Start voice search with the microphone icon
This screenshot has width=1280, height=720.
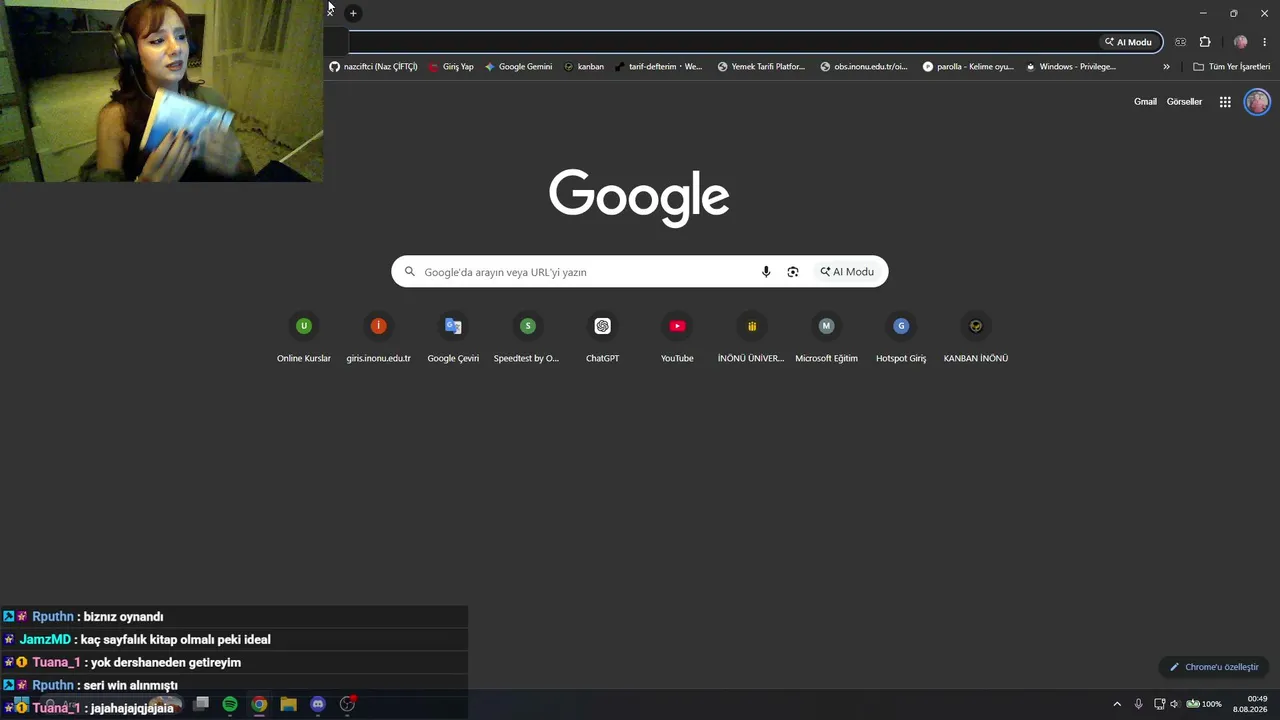click(x=766, y=272)
